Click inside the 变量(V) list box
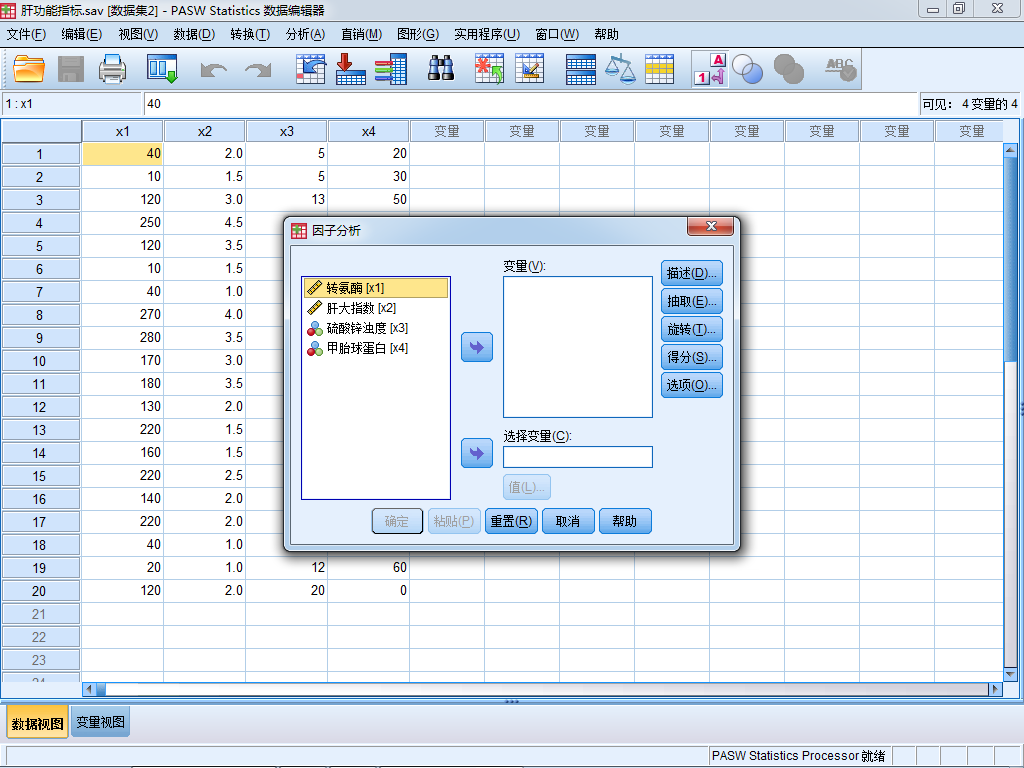 pyautogui.click(x=578, y=347)
